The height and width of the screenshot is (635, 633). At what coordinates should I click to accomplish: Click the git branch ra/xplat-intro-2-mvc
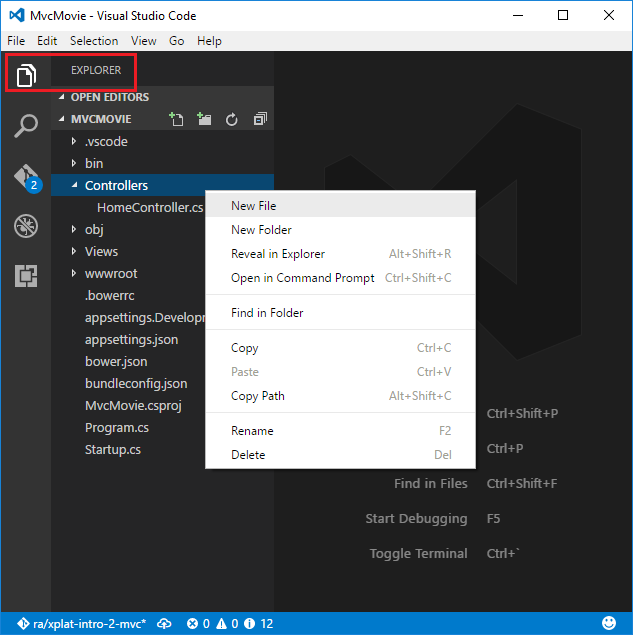point(81,624)
